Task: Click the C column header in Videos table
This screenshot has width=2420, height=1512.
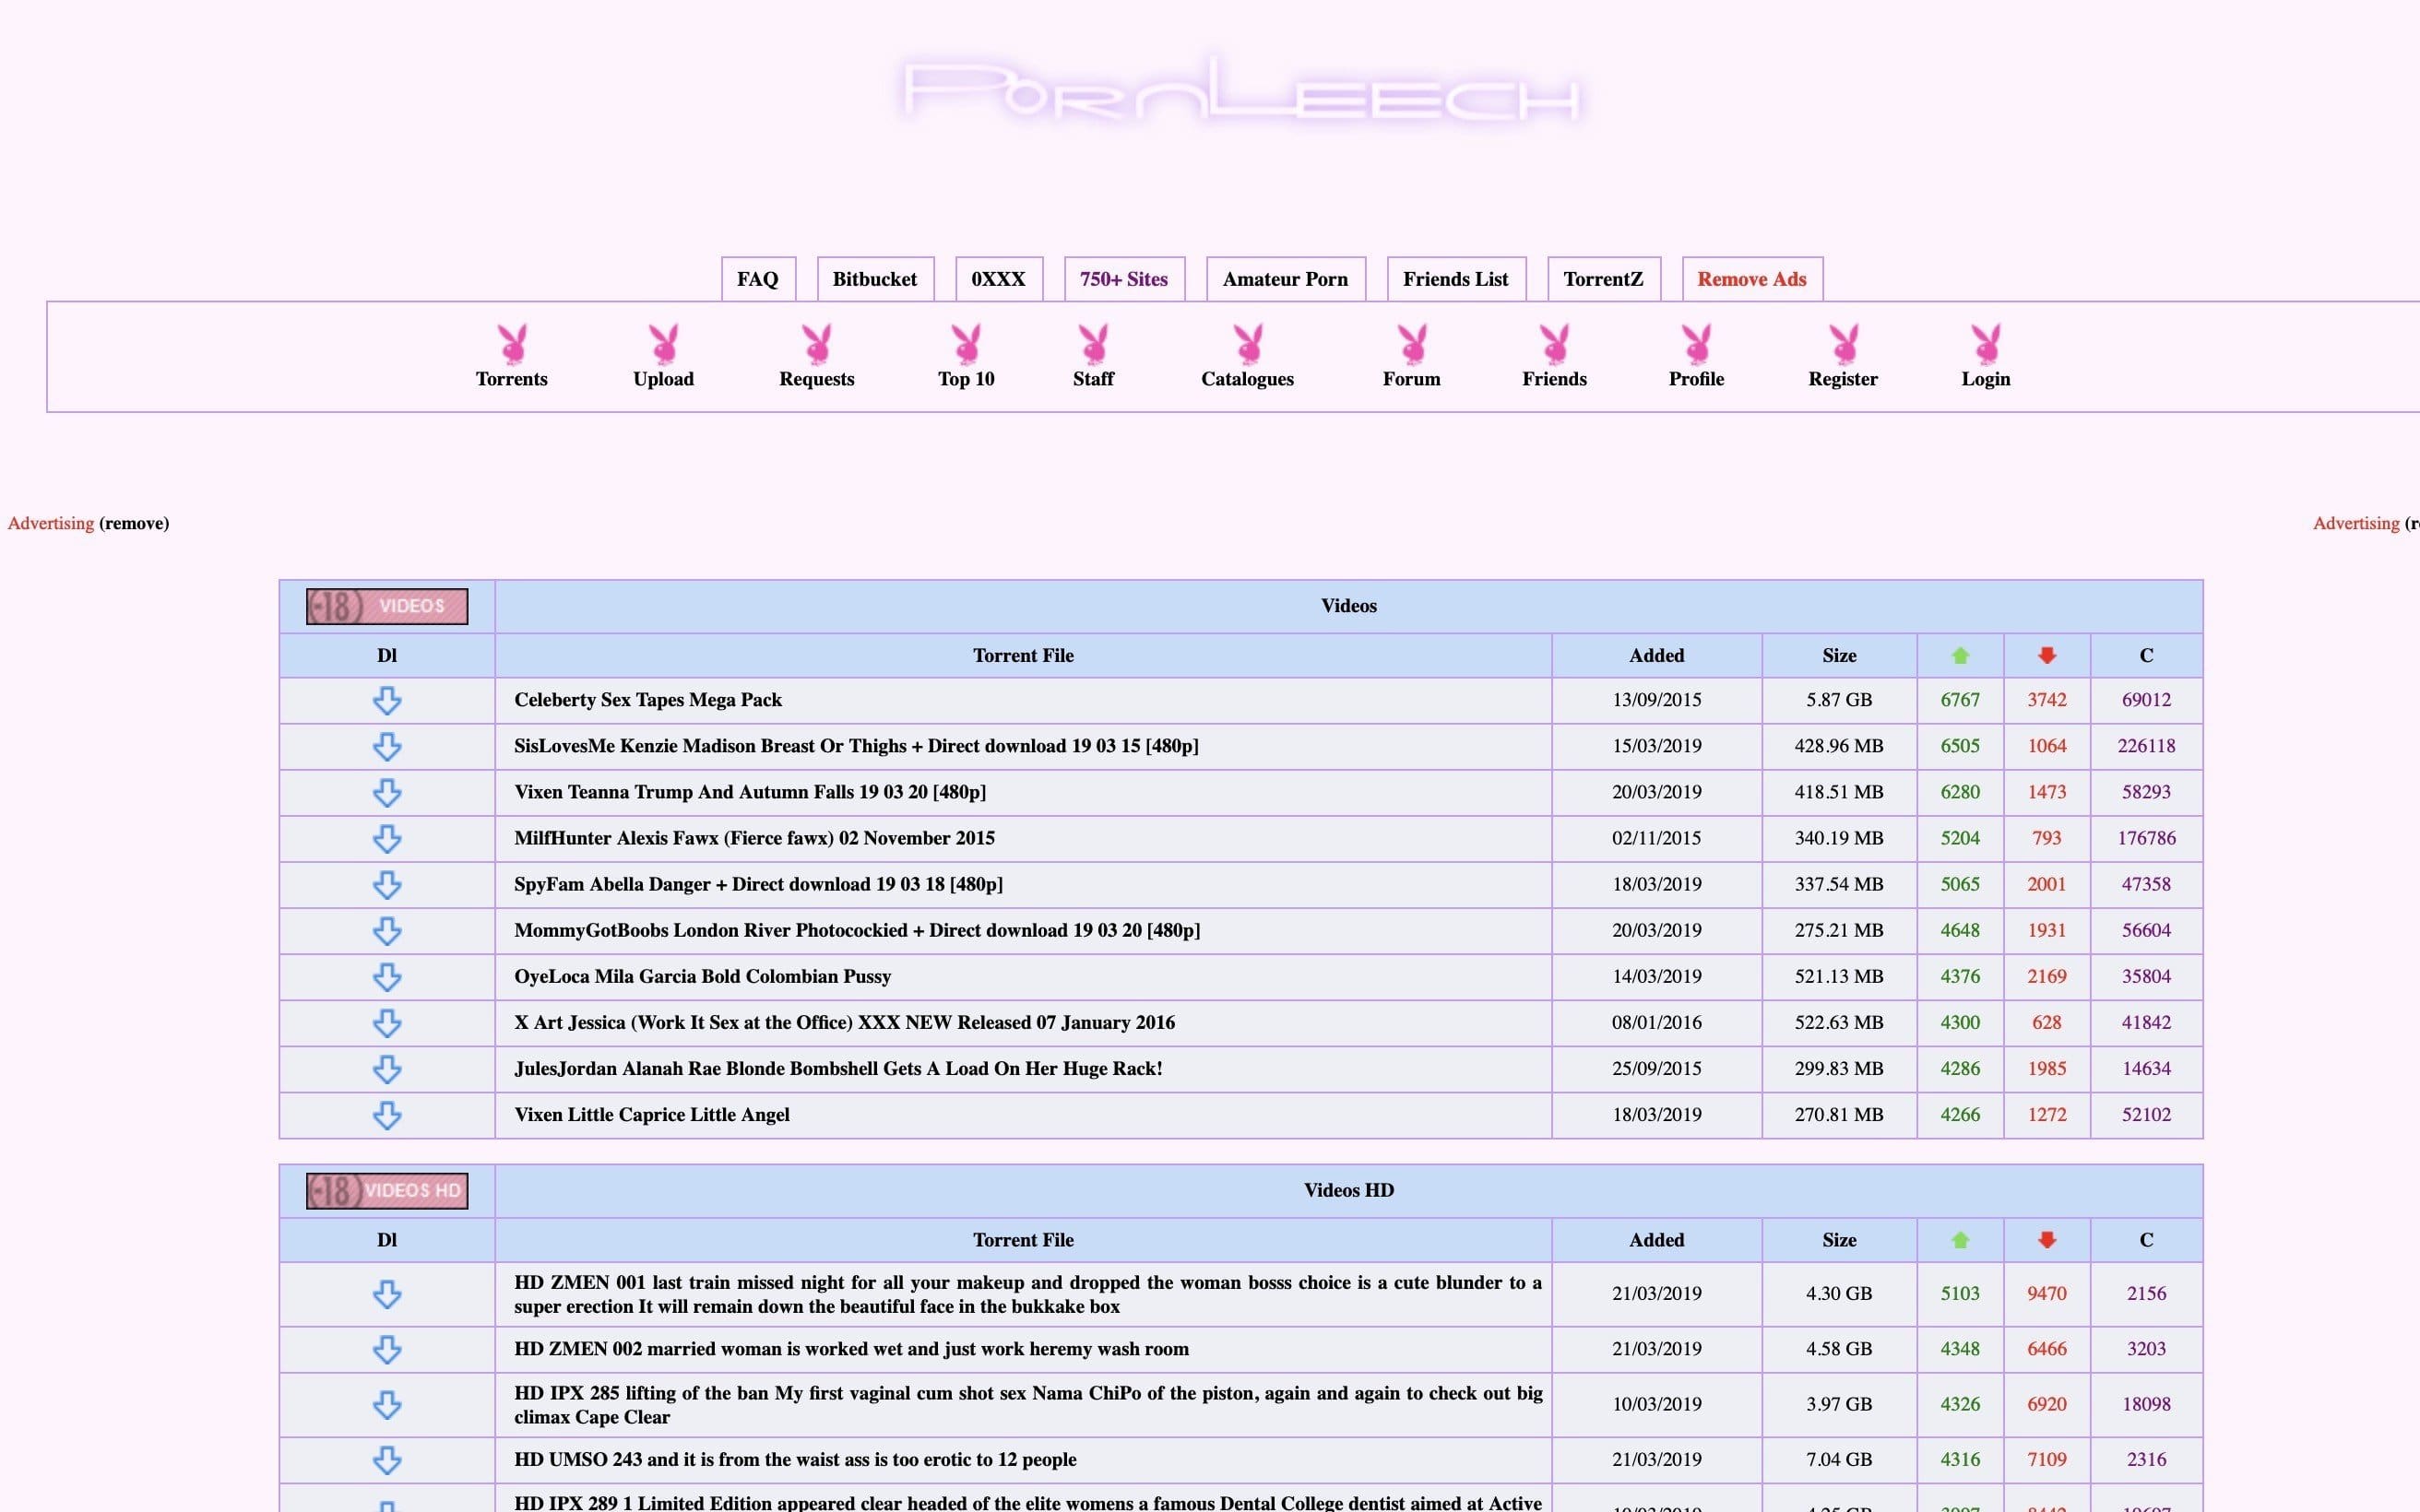Action: pos(2146,656)
